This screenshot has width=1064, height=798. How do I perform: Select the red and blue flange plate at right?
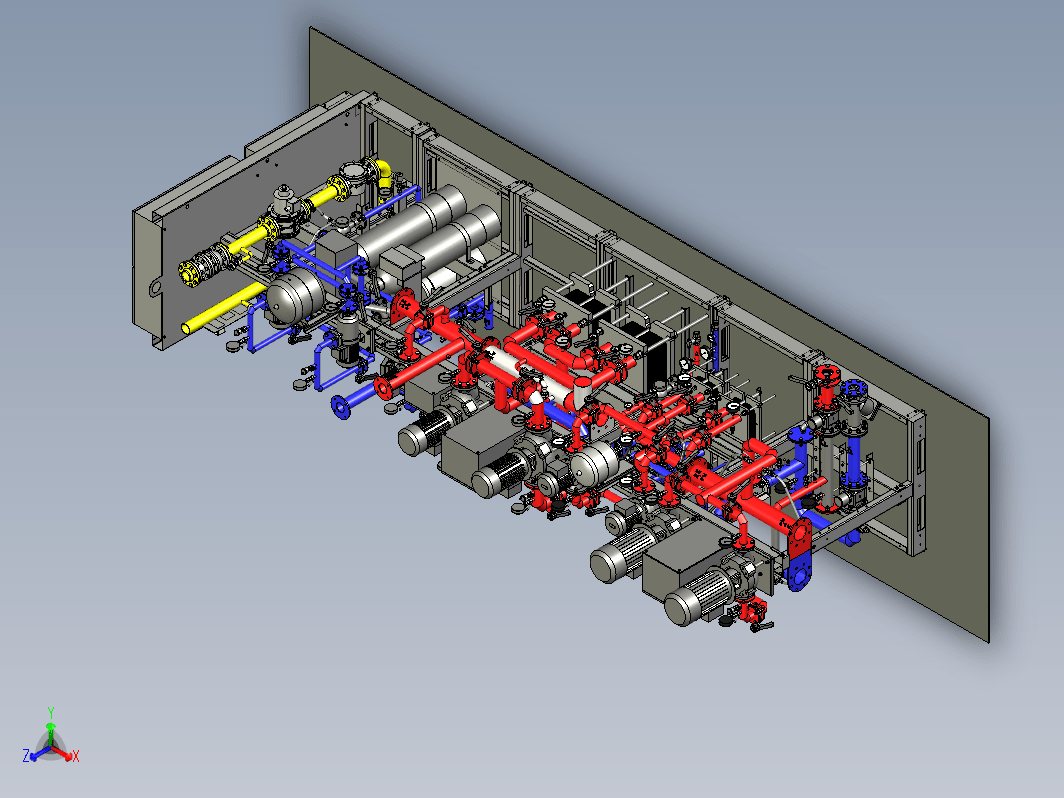[799, 554]
